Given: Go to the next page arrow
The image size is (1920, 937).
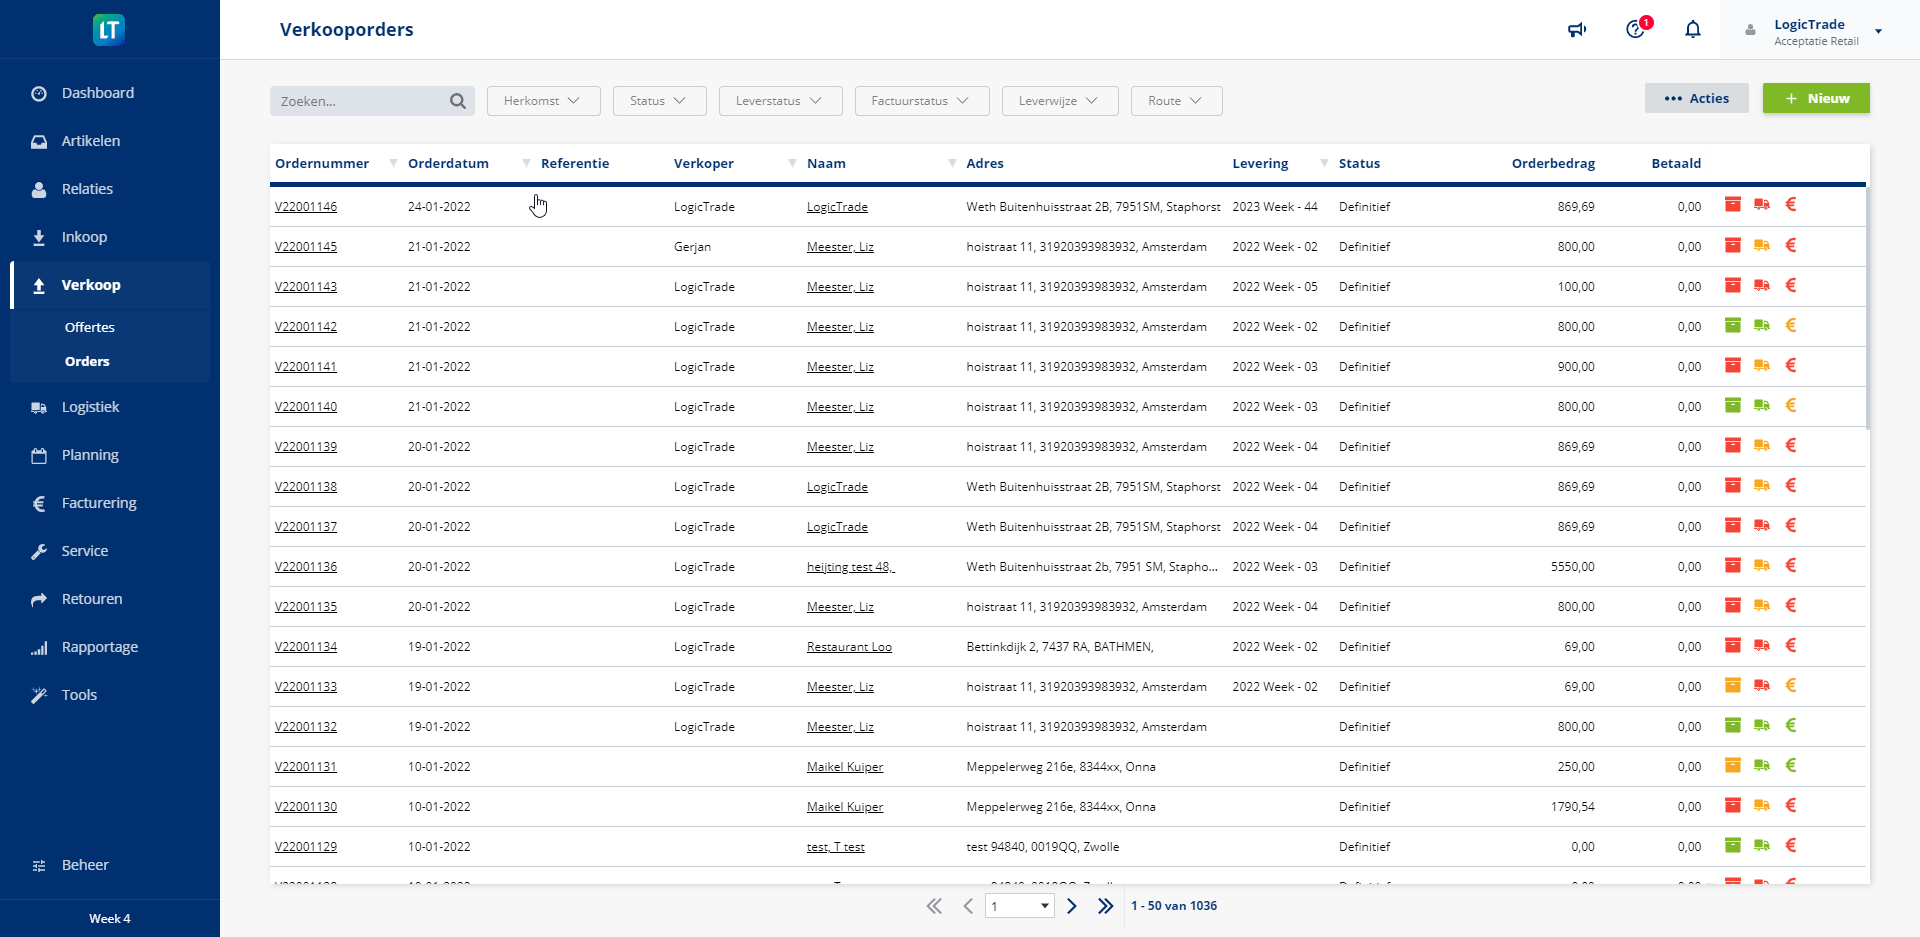Looking at the screenshot, I should (x=1072, y=906).
